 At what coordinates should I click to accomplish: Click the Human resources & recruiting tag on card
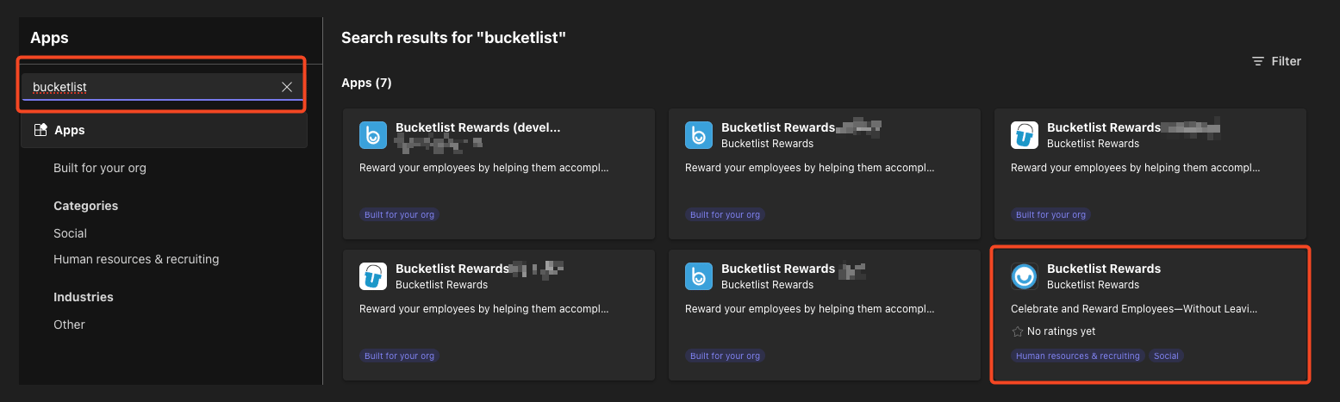tap(1078, 356)
